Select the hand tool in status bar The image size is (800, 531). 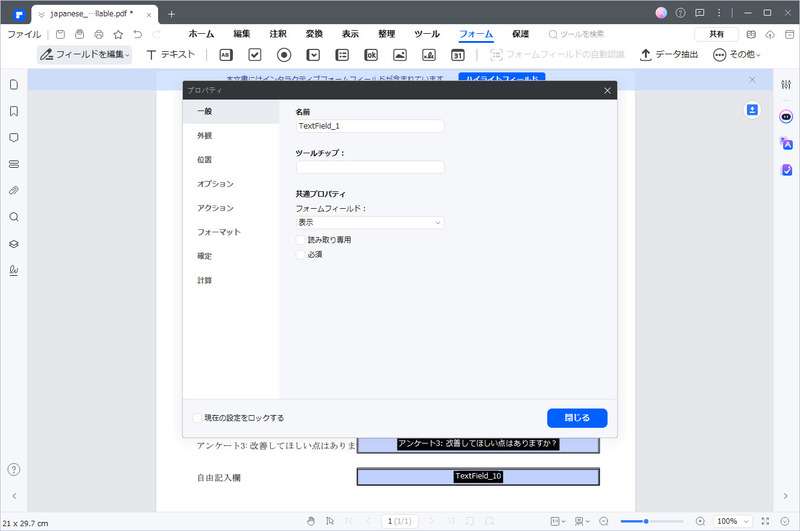(x=311, y=521)
